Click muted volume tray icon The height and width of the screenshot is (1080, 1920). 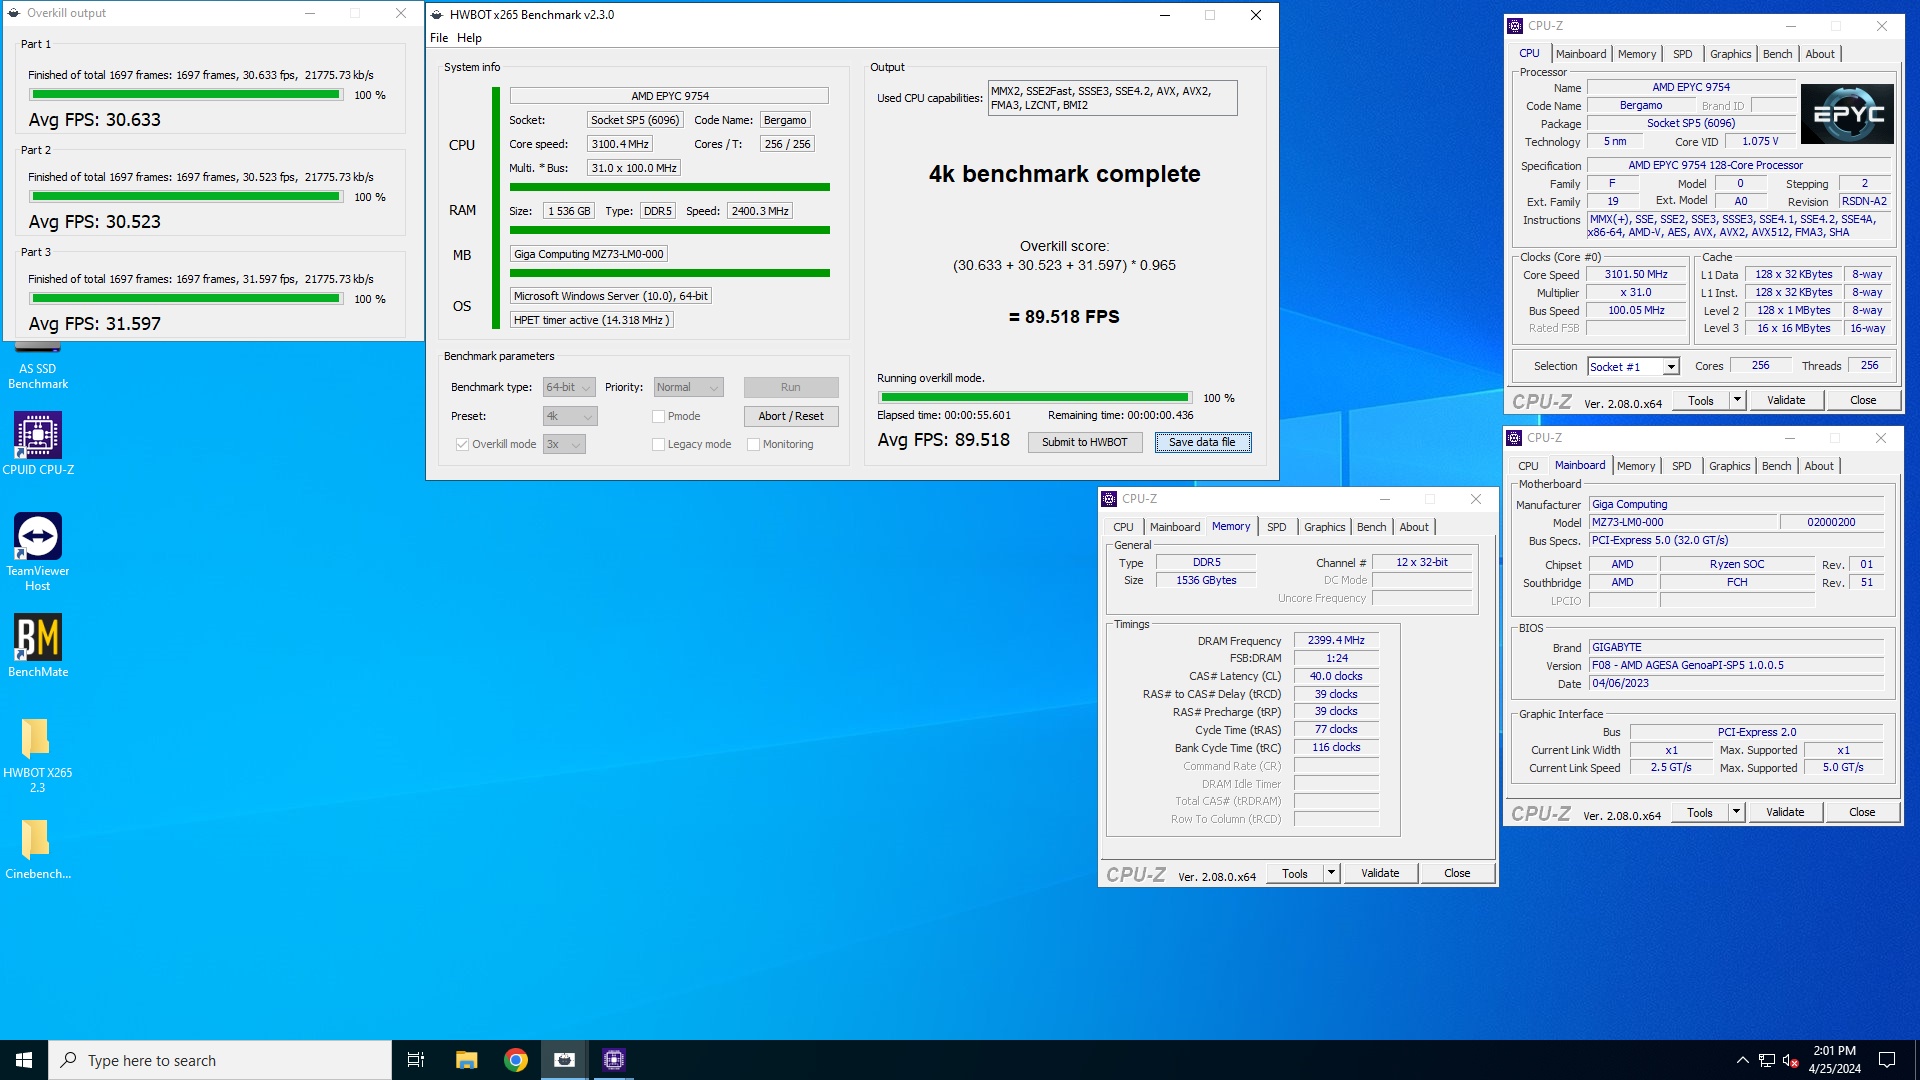1791,1060
